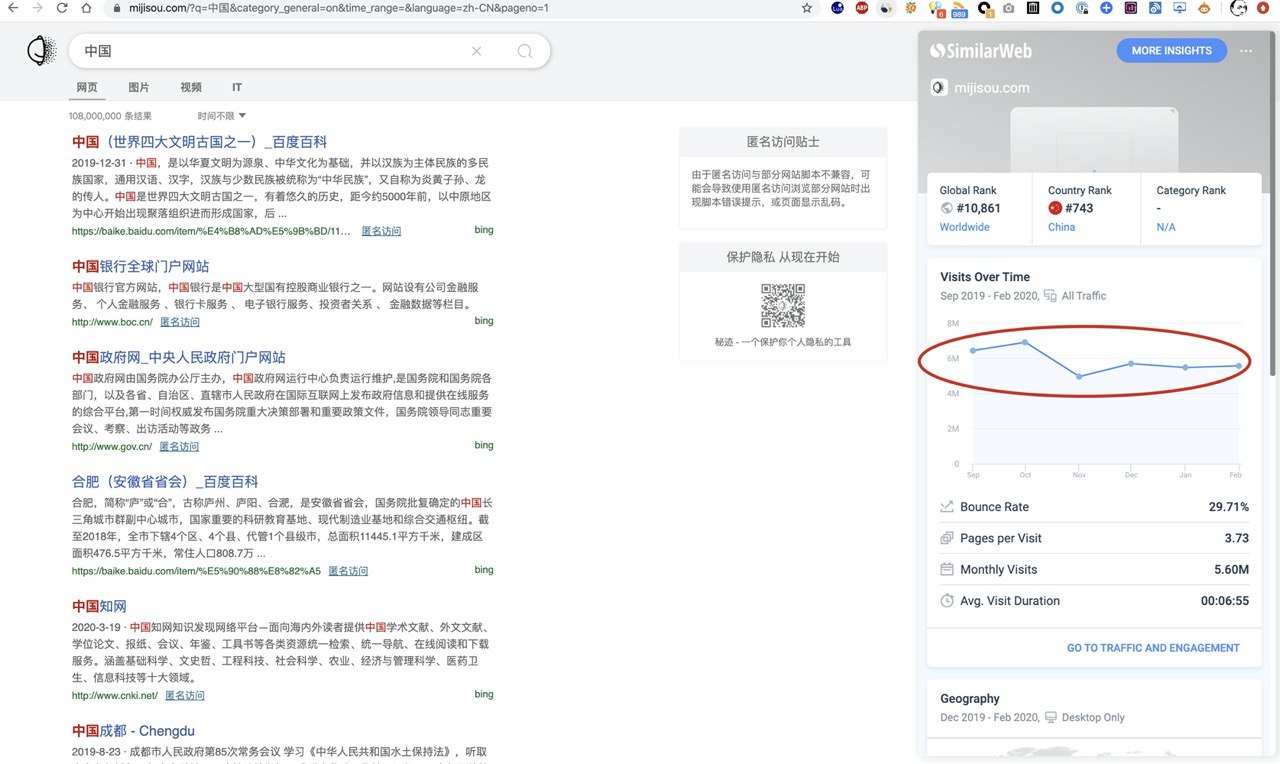Reload the page using the refresh icon
Screen dimensions: 1280x764
click(62, 8)
